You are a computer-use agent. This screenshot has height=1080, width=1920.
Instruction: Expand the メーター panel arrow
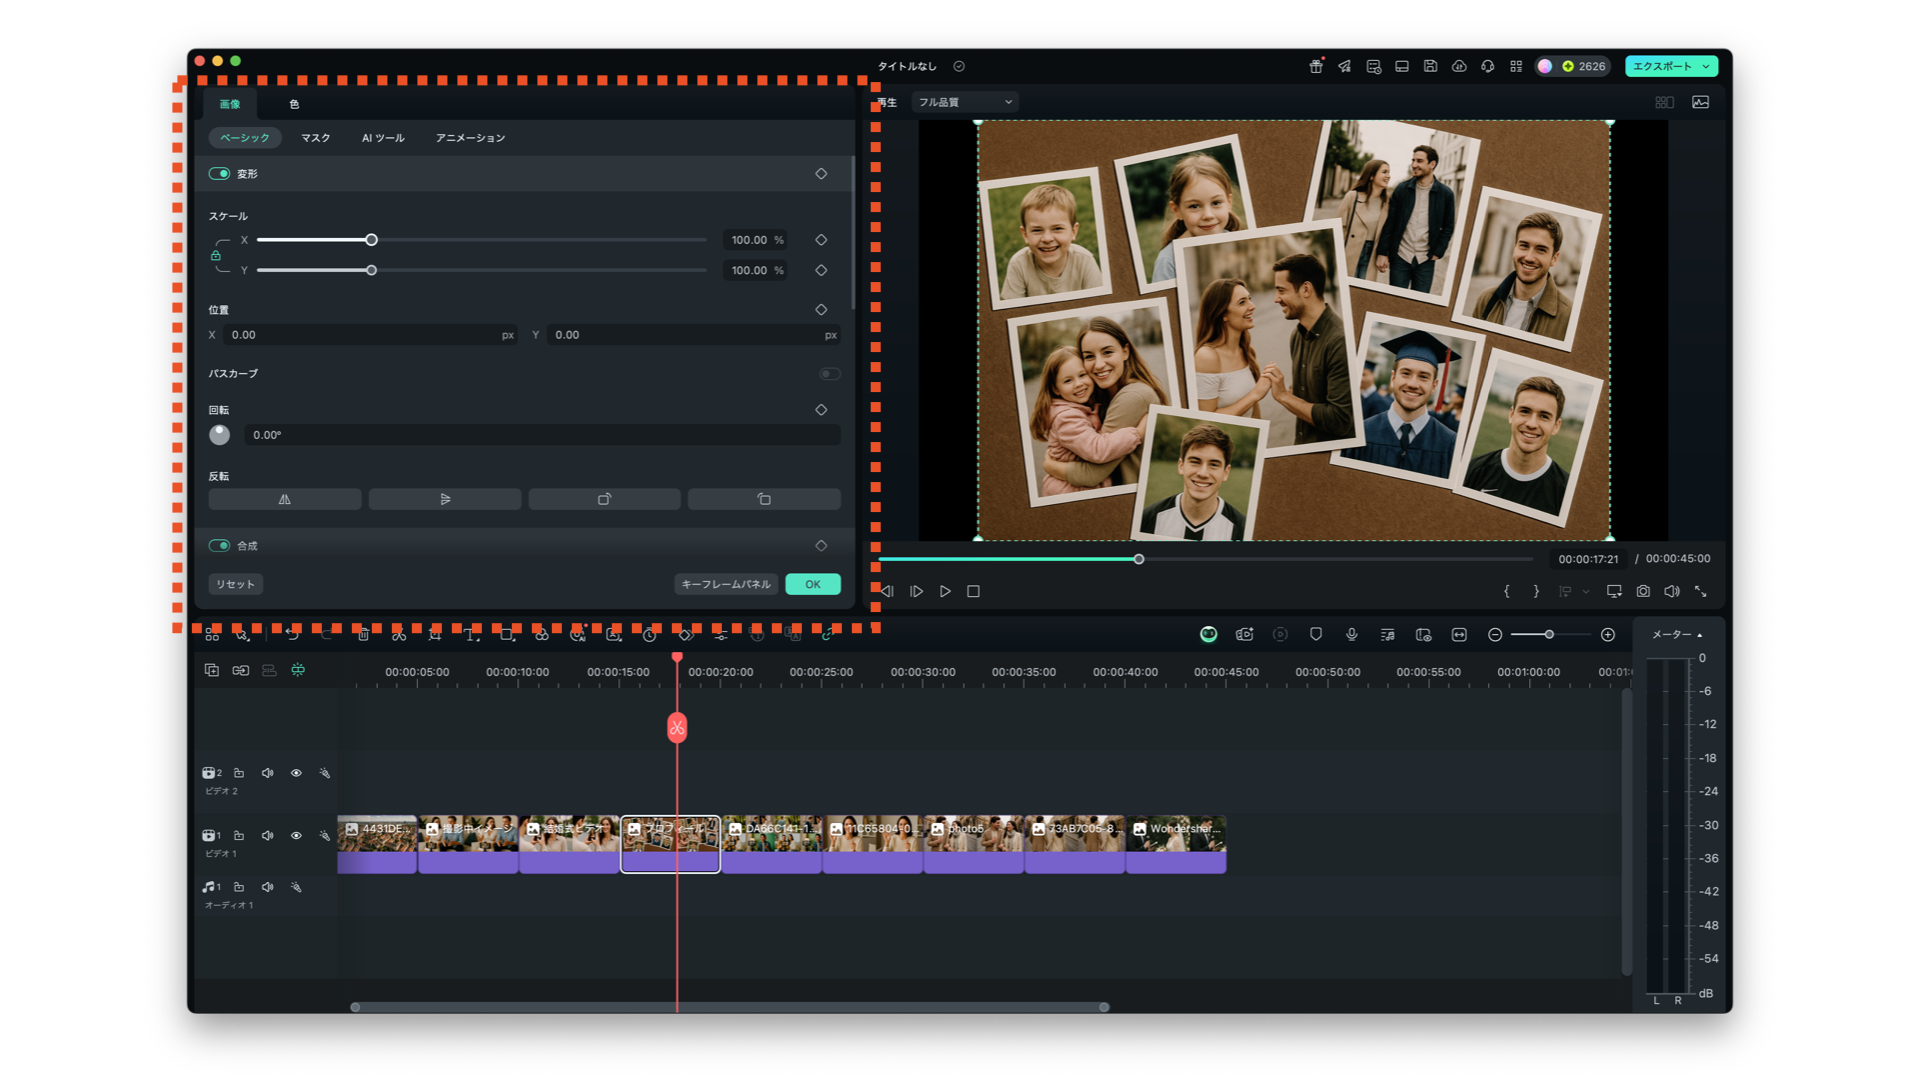[1700, 635]
